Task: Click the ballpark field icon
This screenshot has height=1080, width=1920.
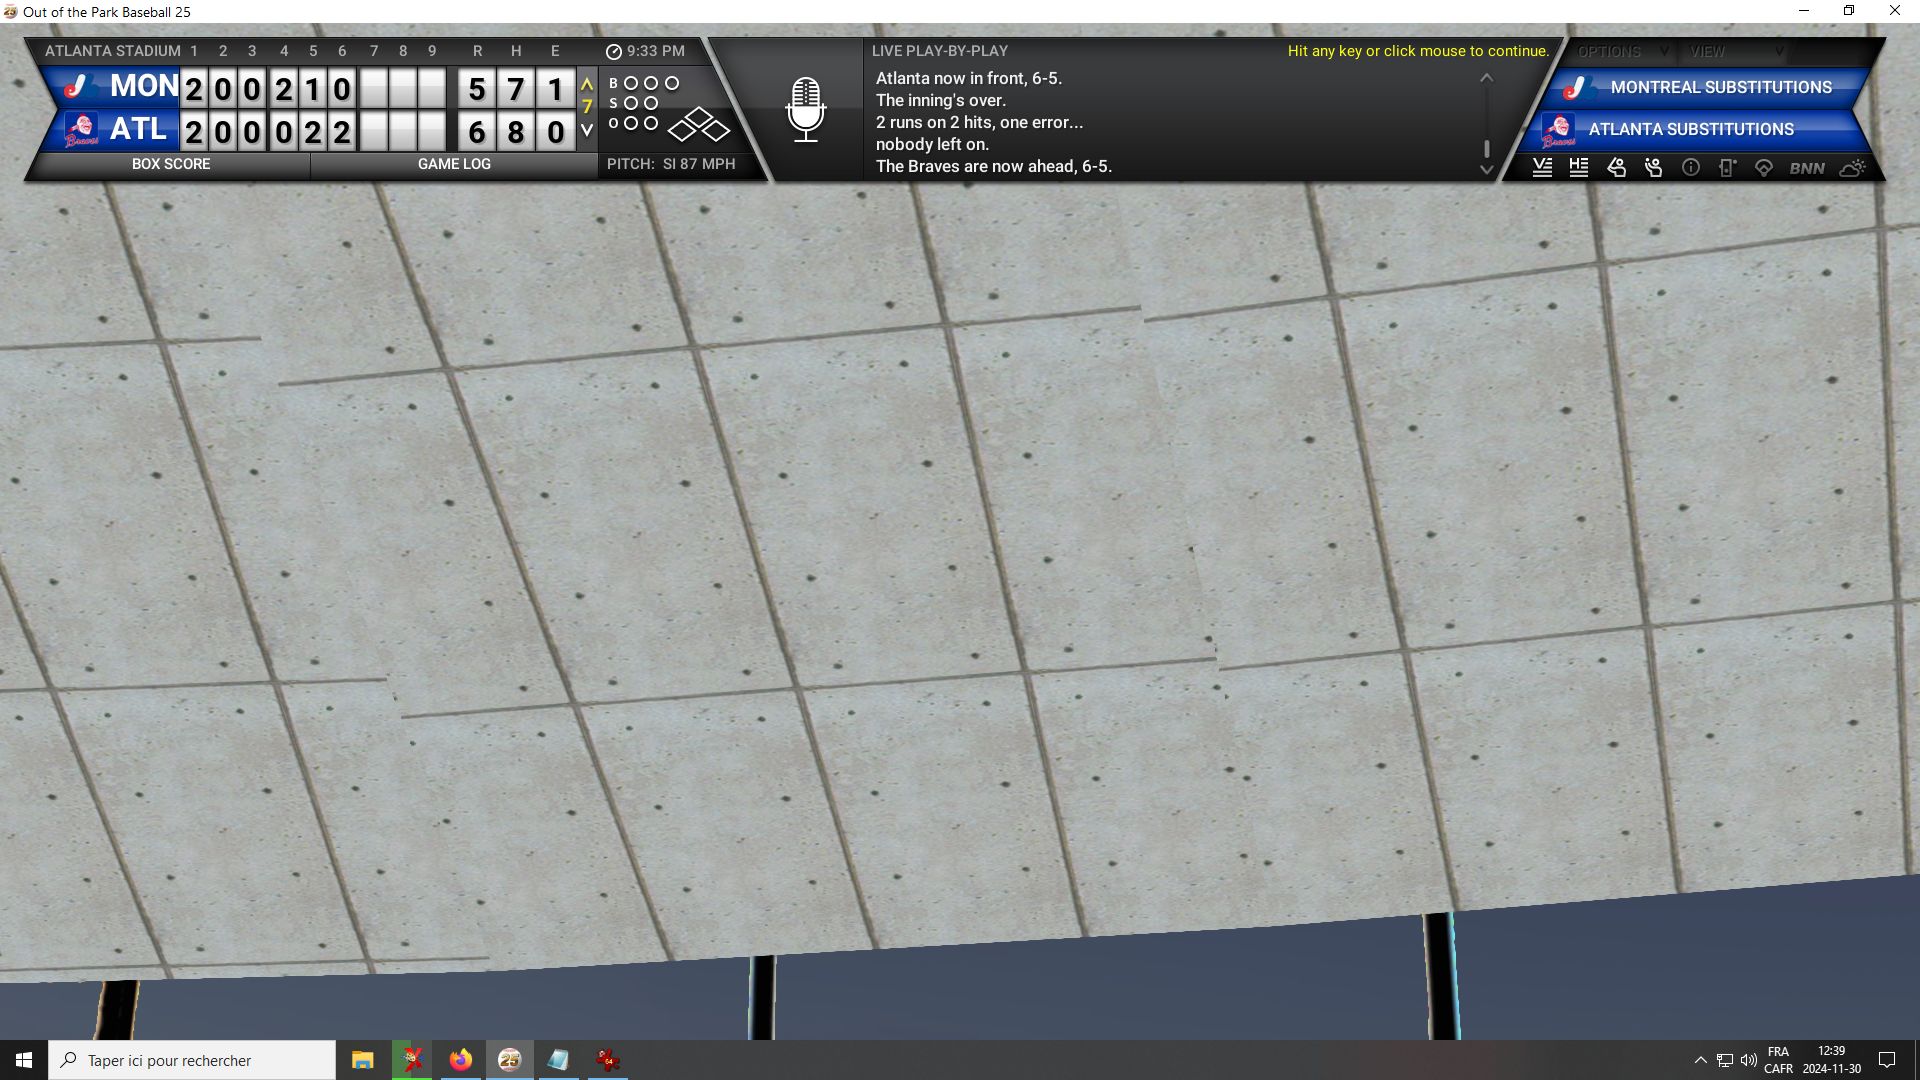Action: click(x=1764, y=168)
